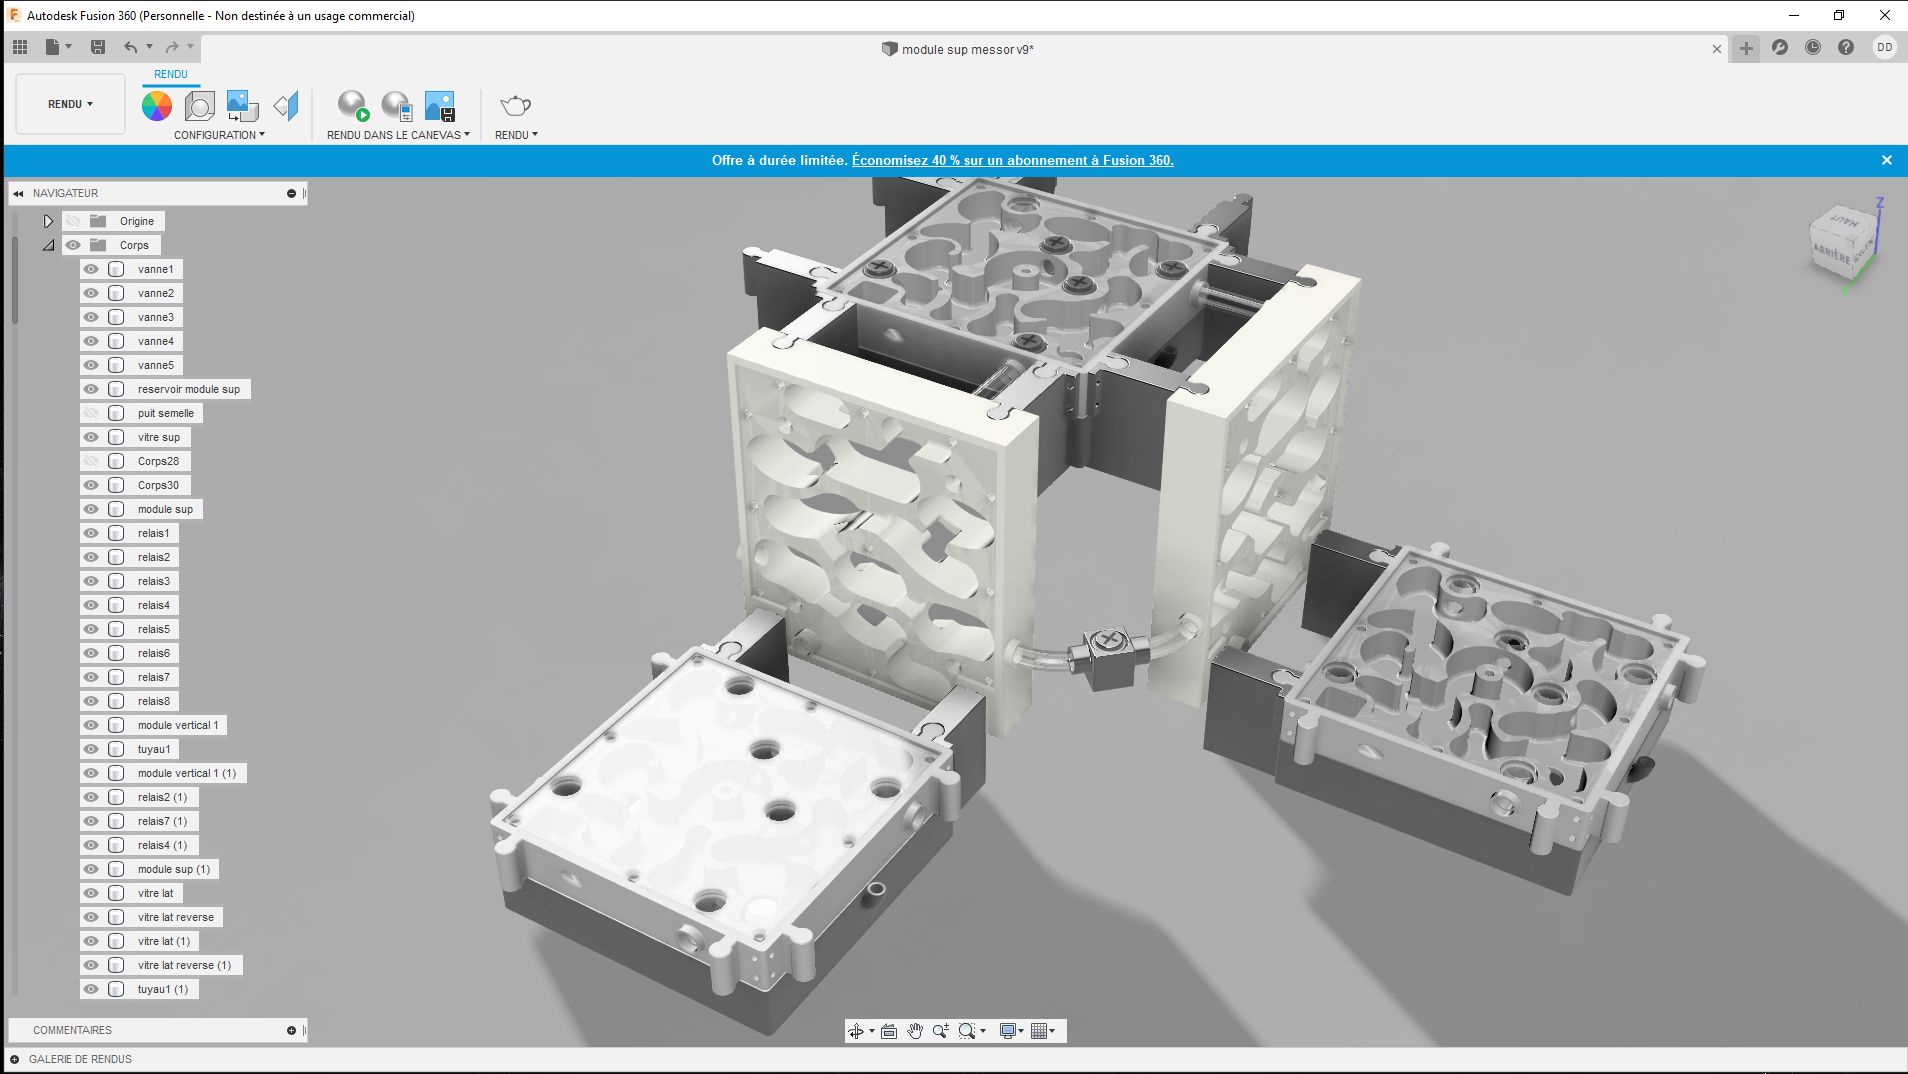Show the hidden puit semelle body

pos(91,413)
